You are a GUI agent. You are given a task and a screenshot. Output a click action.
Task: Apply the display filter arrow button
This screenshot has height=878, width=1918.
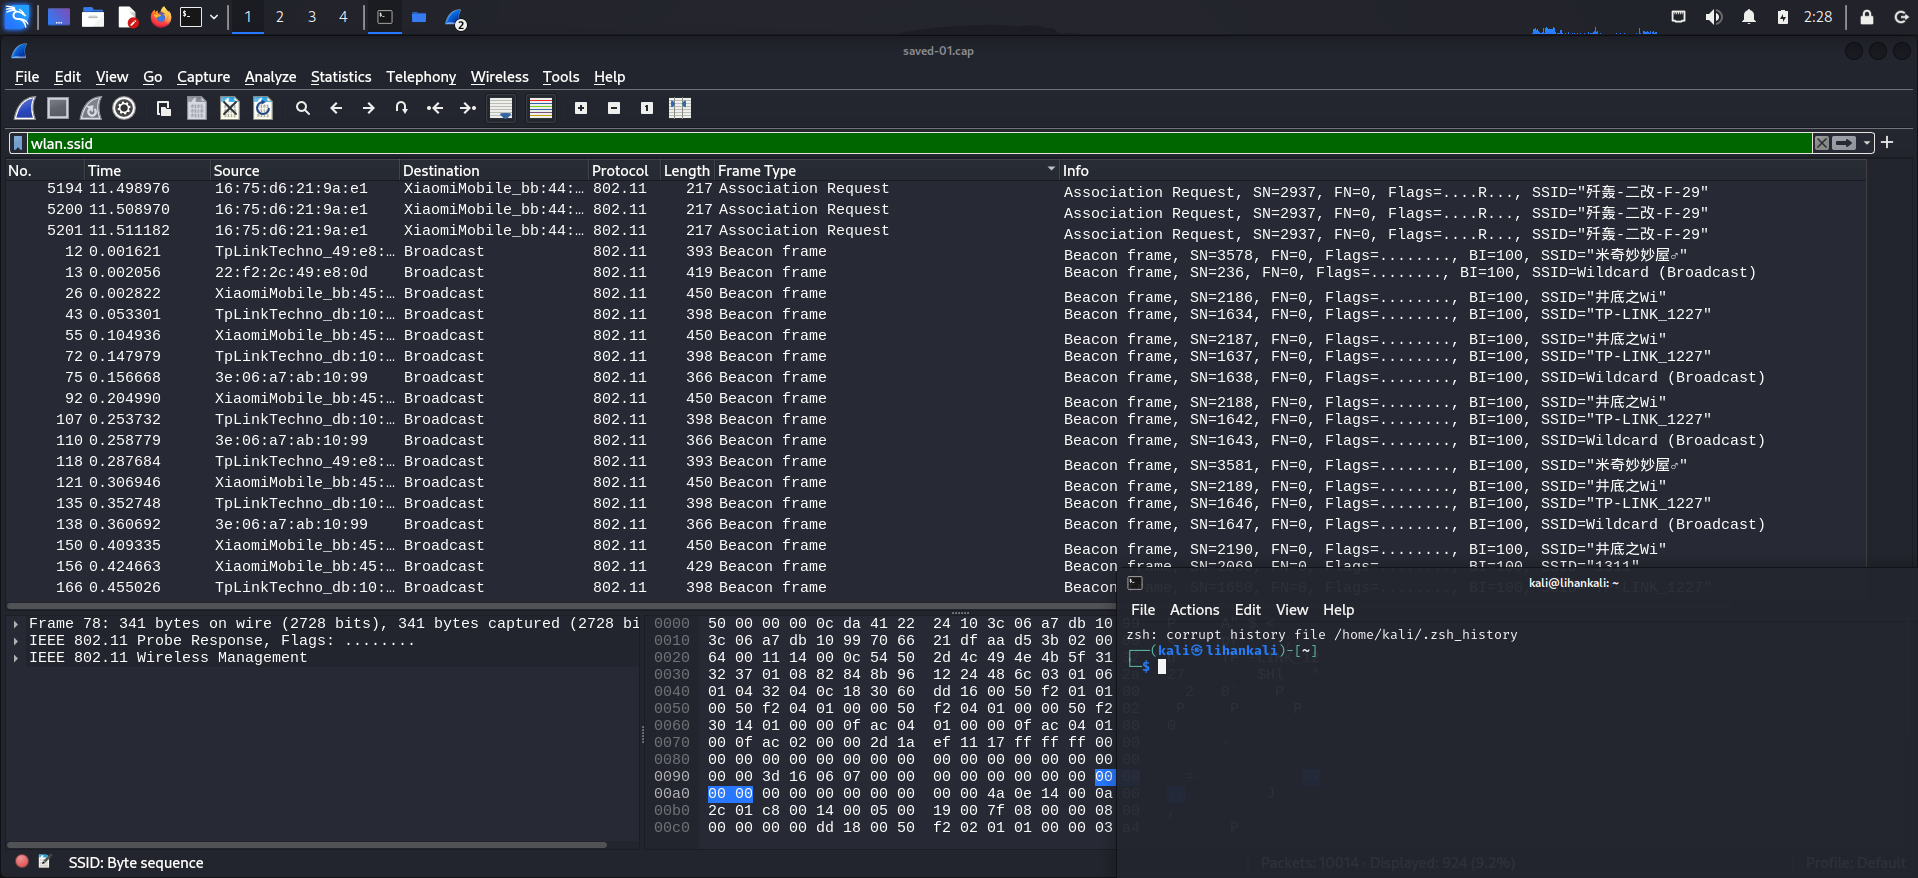click(x=1845, y=143)
